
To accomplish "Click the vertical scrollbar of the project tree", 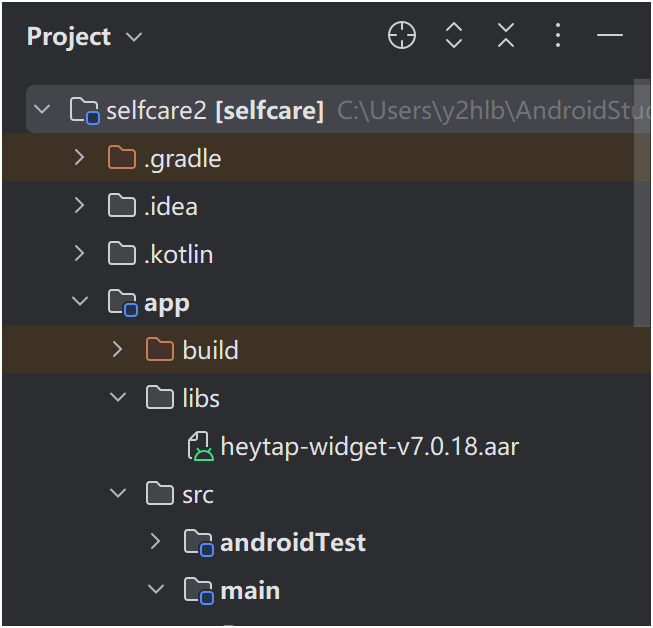I will [643, 200].
